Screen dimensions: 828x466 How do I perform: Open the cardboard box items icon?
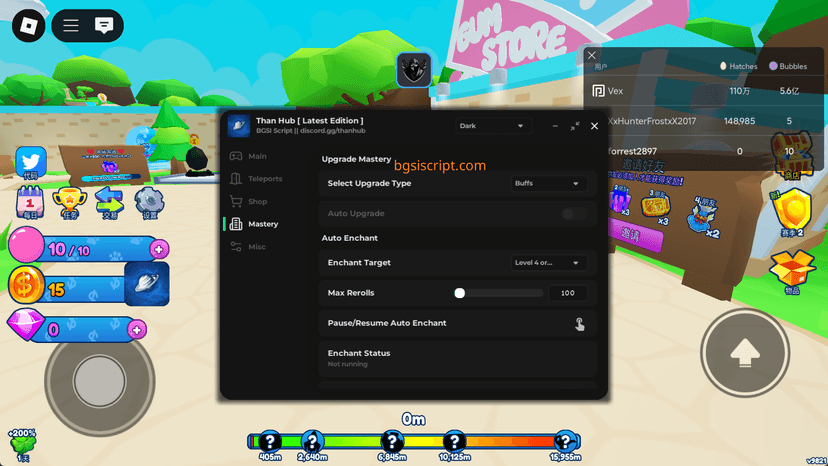click(x=791, y=270)
